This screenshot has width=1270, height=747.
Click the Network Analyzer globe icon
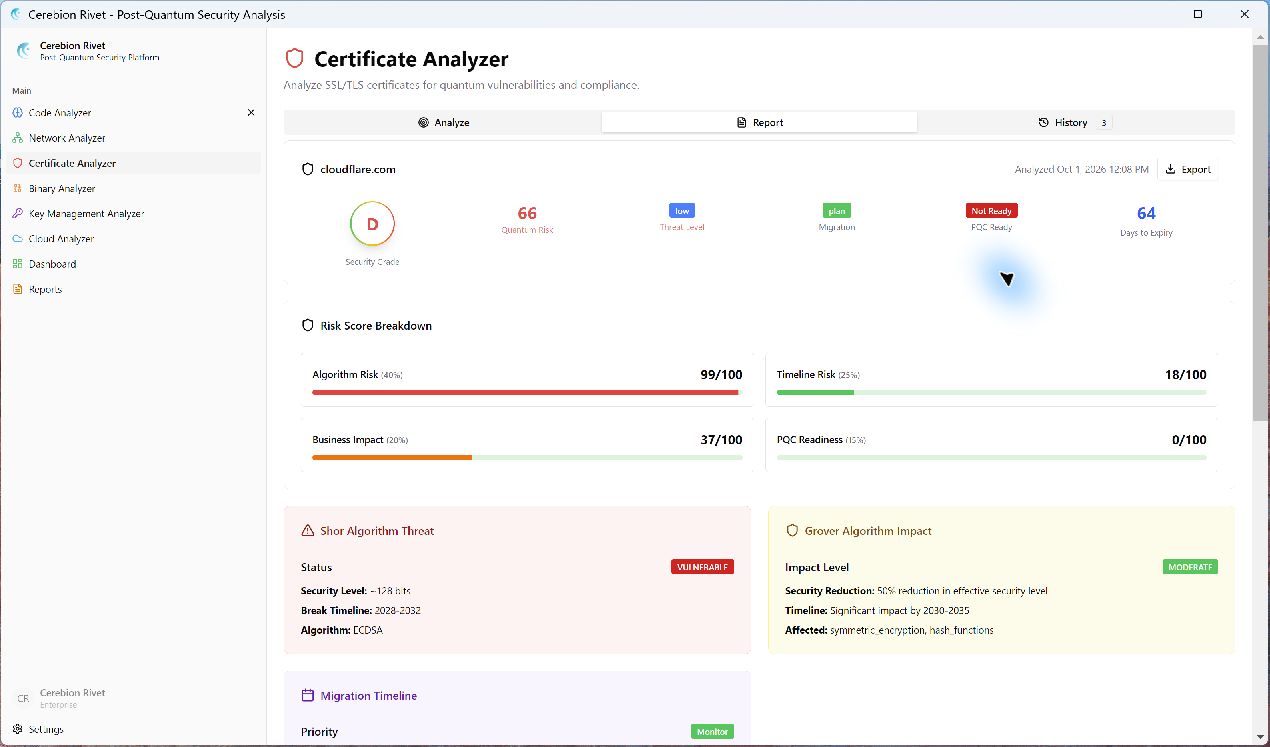(x=18, y=138)
